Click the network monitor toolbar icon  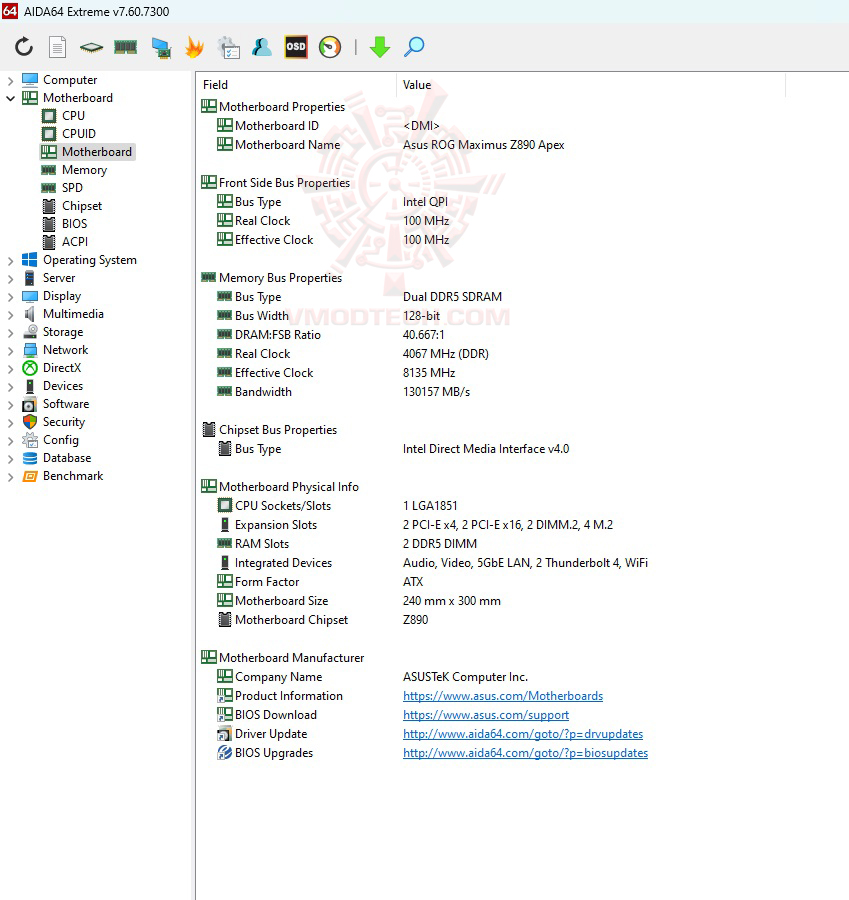161,47
